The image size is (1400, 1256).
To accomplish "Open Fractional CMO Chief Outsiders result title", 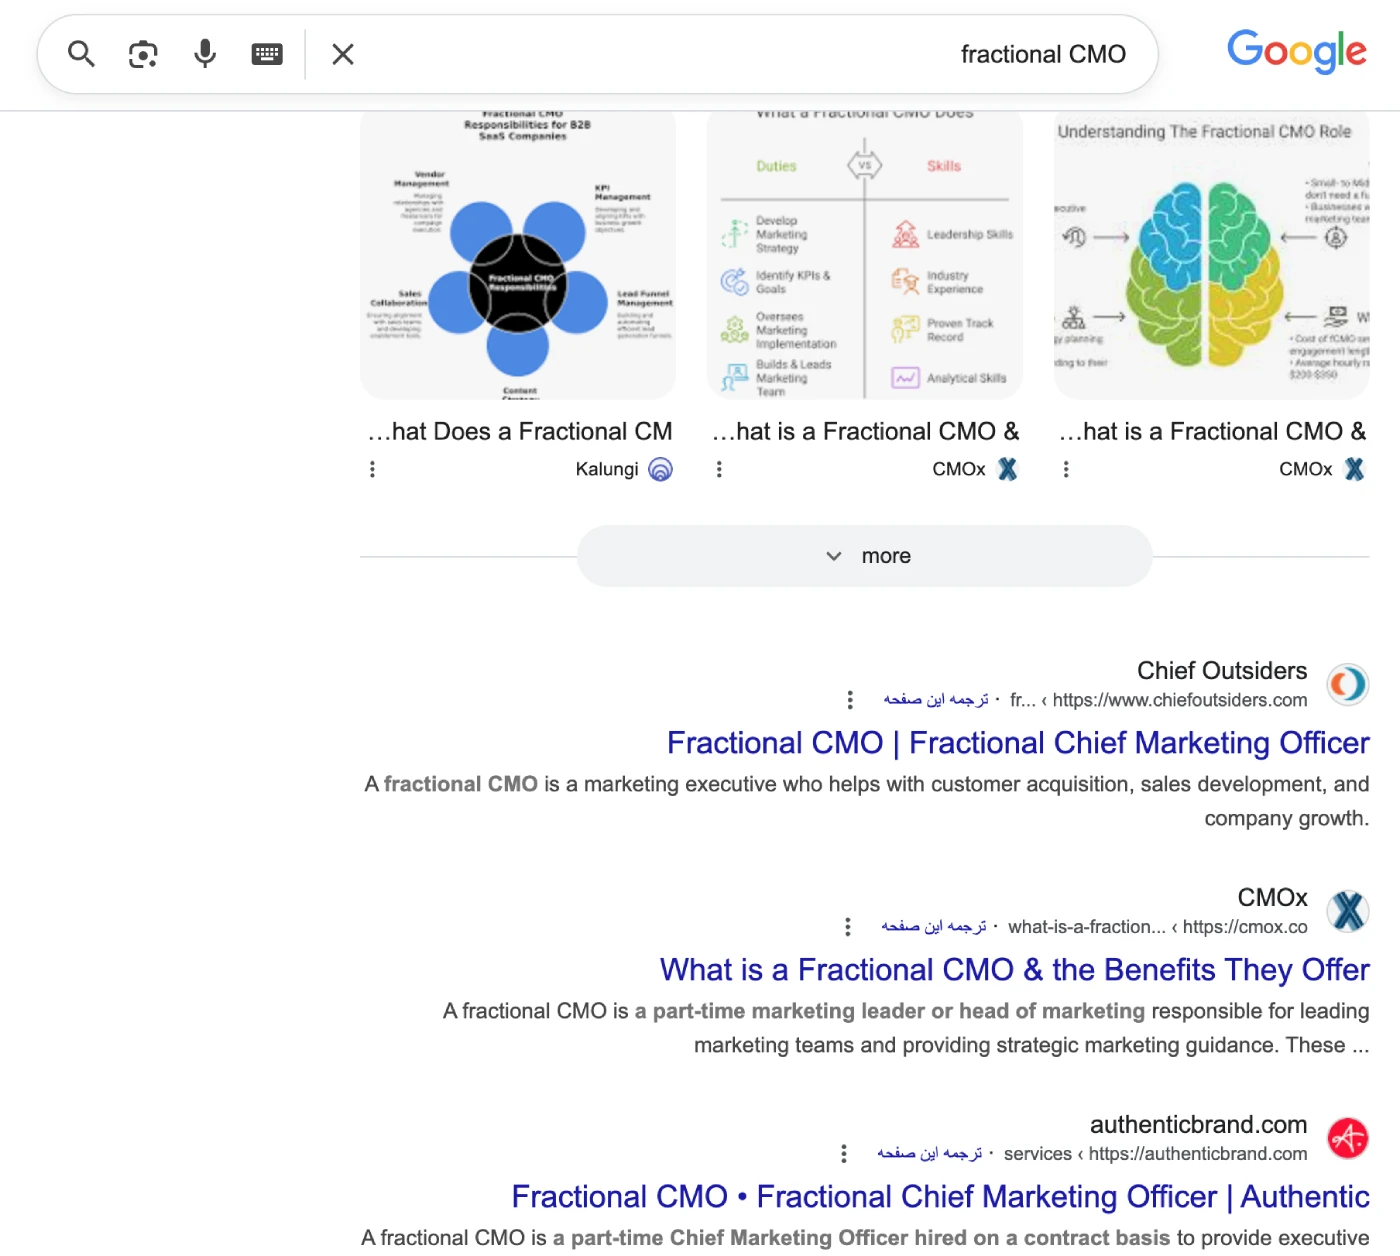I will point(1017,743).
